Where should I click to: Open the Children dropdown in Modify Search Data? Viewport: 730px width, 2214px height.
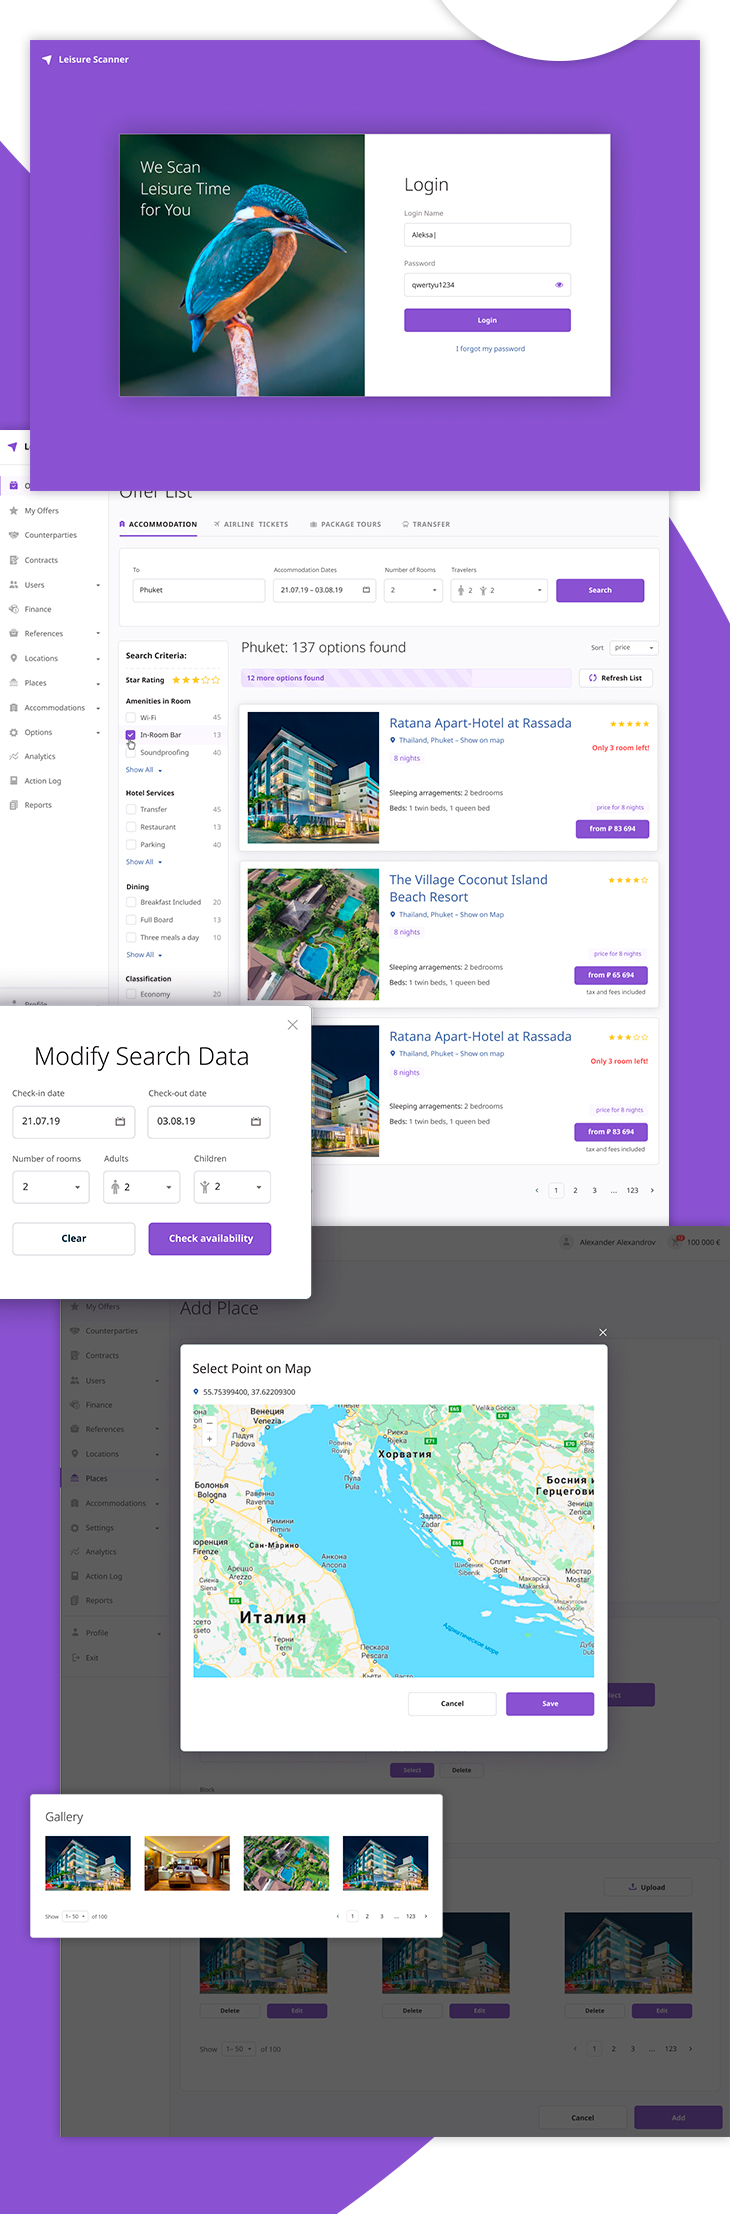click(232, 1187)
